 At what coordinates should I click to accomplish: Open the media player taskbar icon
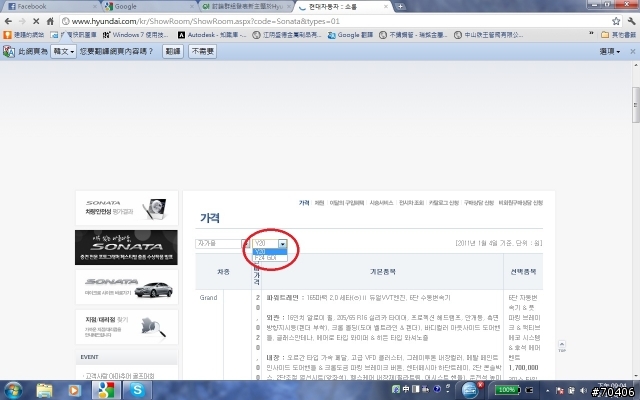click(x=74, y=391)
